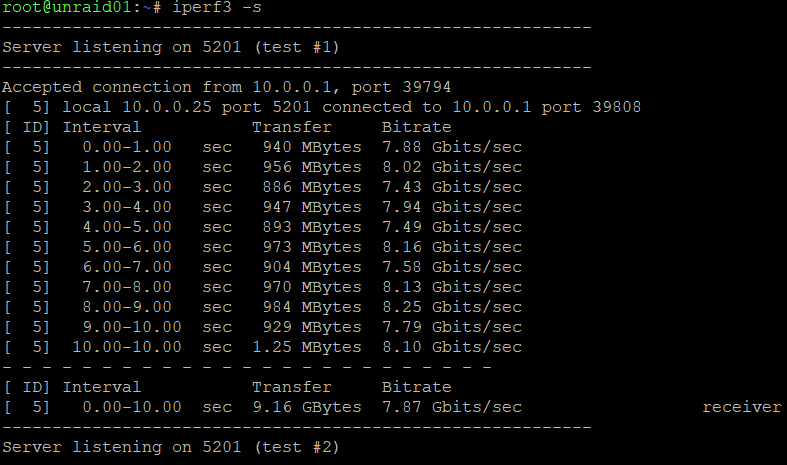
Task: Click the 9.16 GBytes summary total
Action: [307, 407]
